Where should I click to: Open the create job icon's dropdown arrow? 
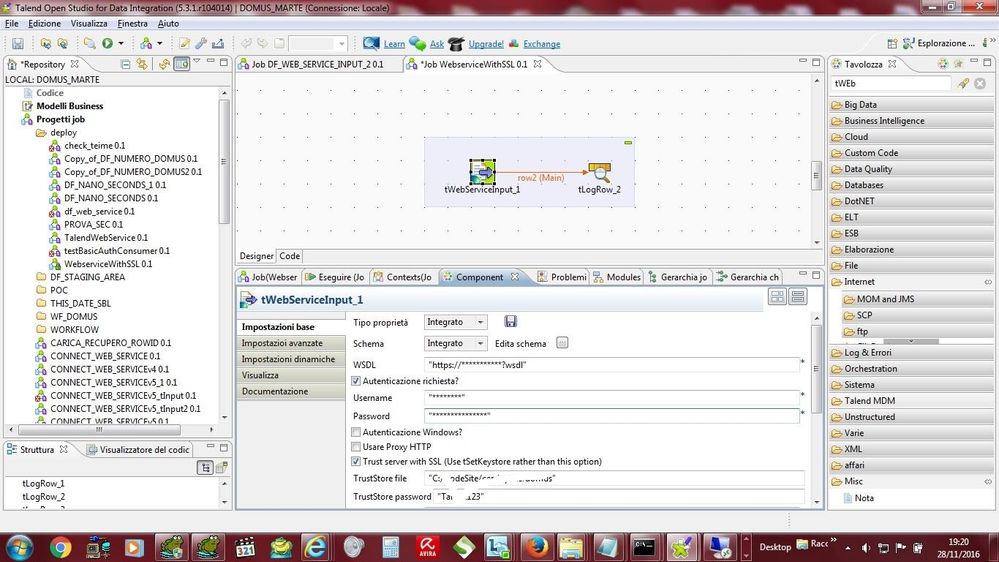159,43
